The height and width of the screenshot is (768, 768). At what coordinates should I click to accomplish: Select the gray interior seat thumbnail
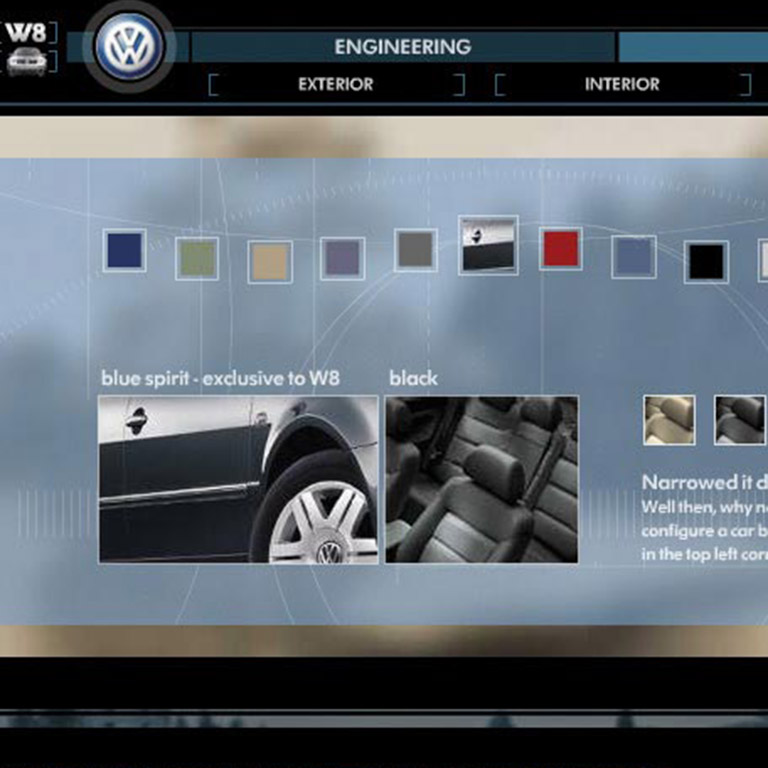(x=739, y=420)
